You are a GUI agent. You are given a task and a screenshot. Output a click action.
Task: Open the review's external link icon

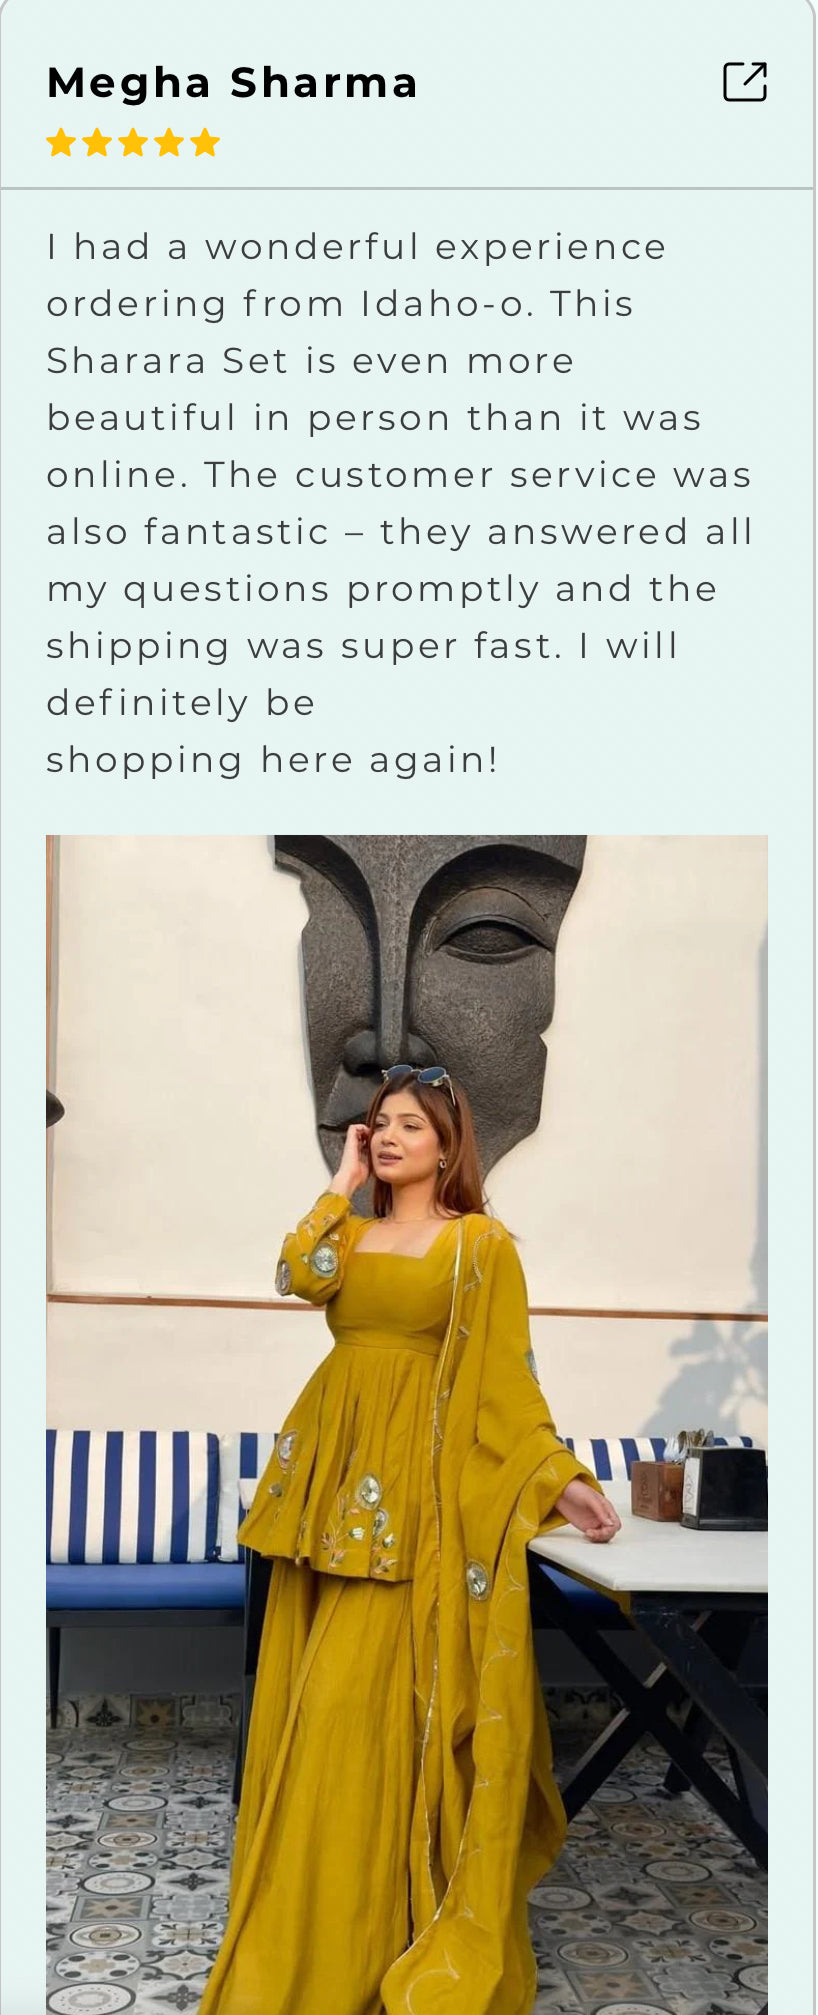[745, 82]
